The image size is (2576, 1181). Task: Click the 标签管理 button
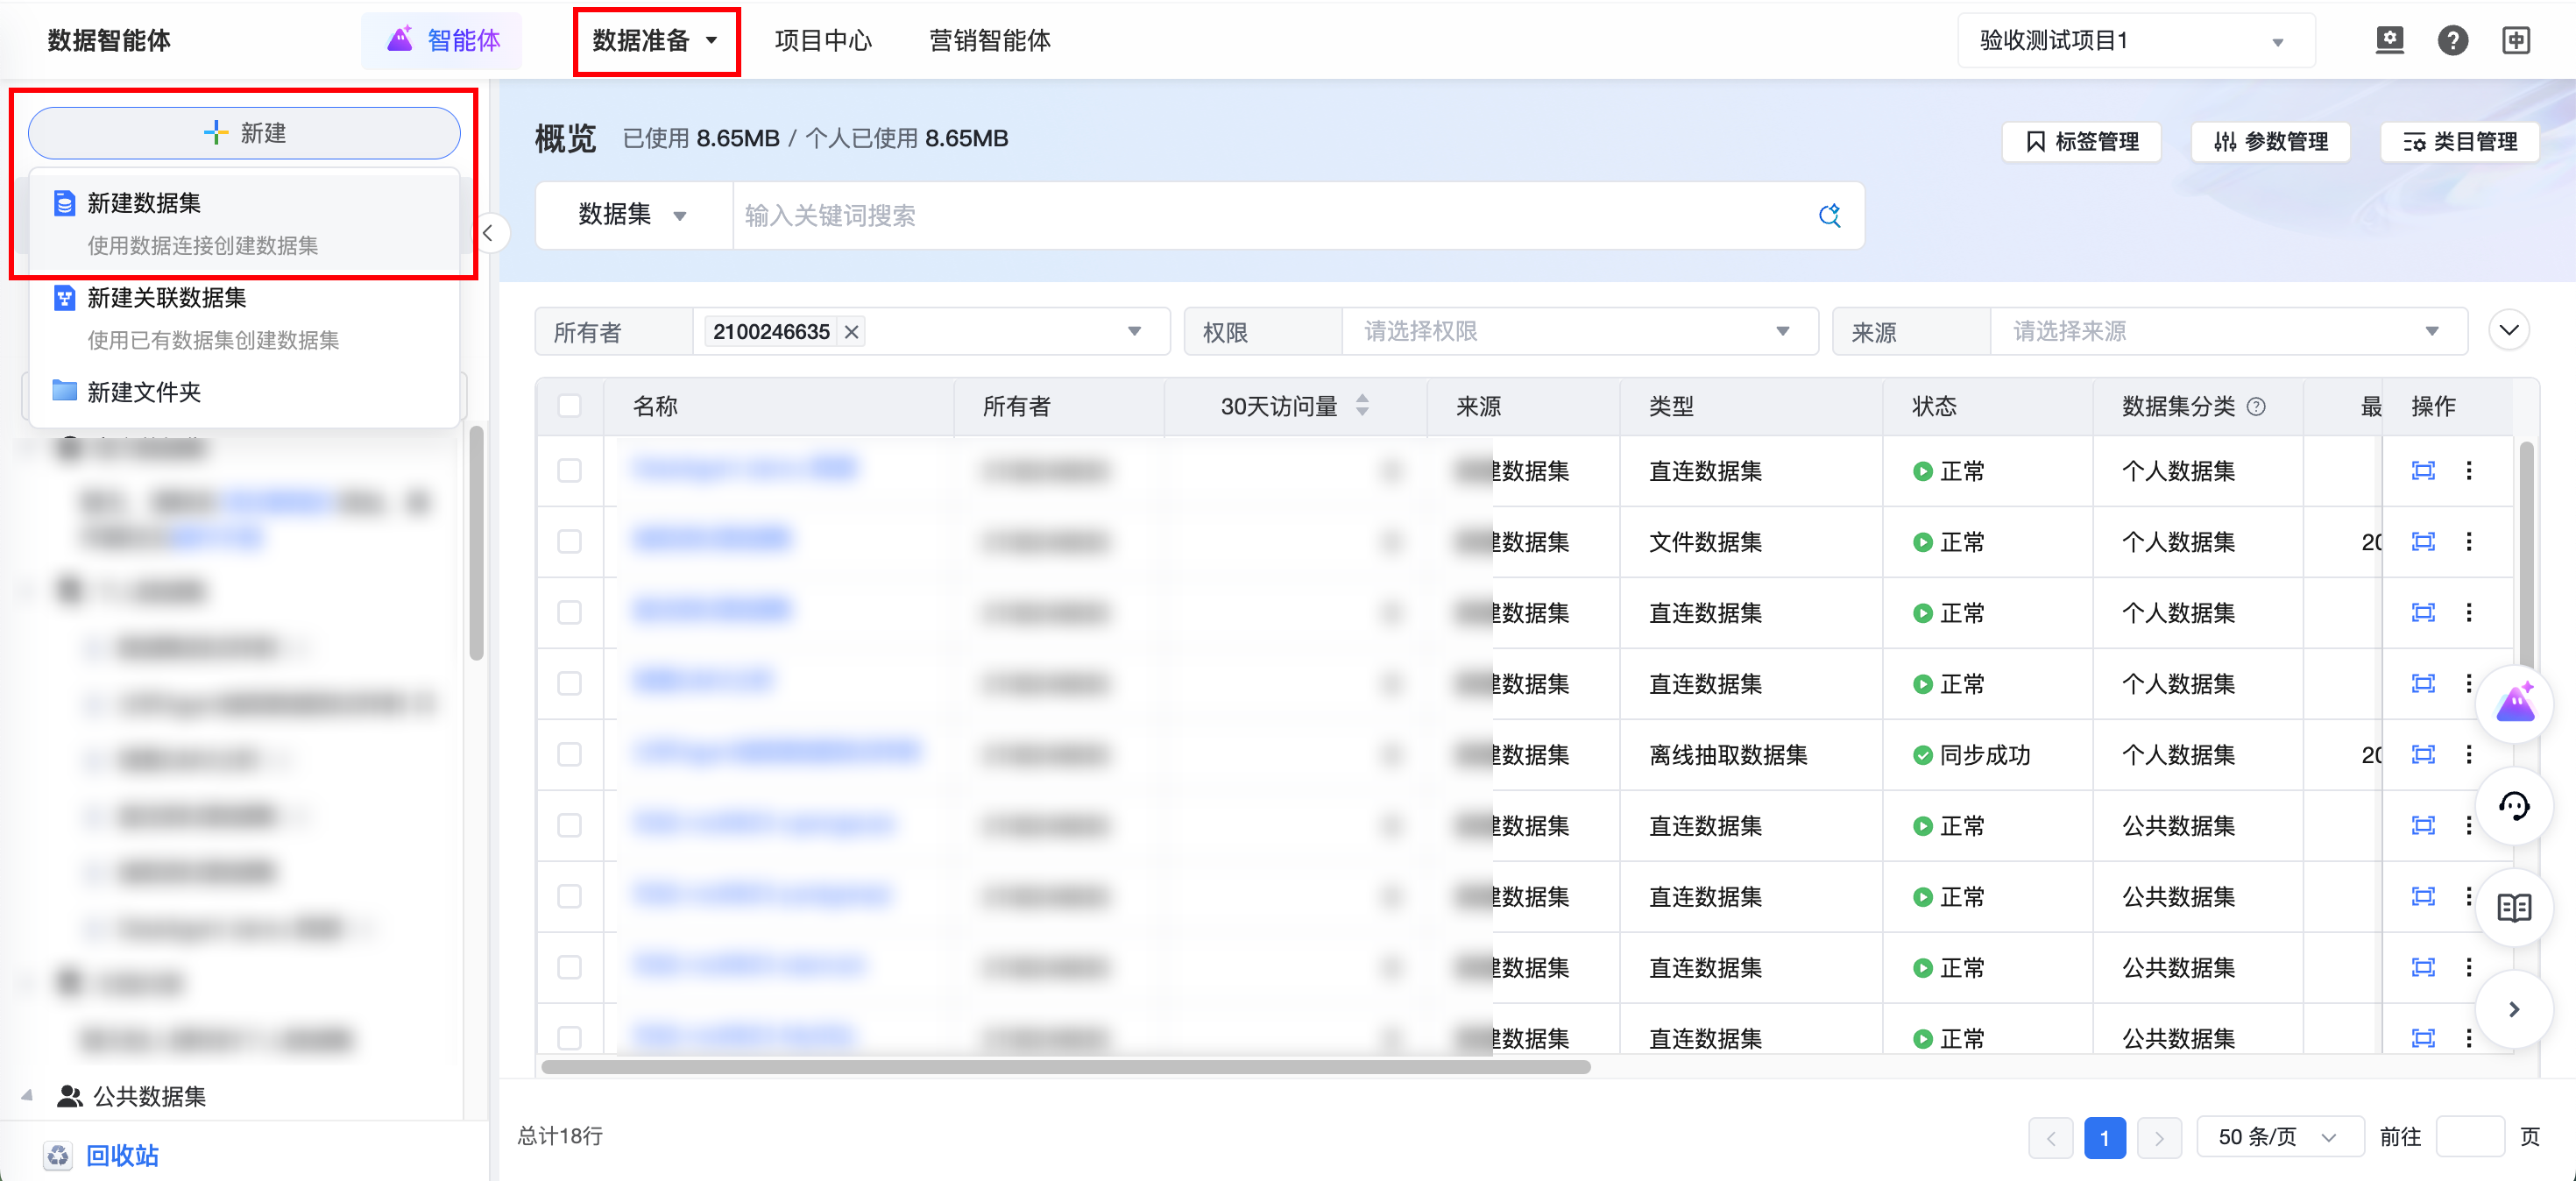click(x=2082, y=141)
